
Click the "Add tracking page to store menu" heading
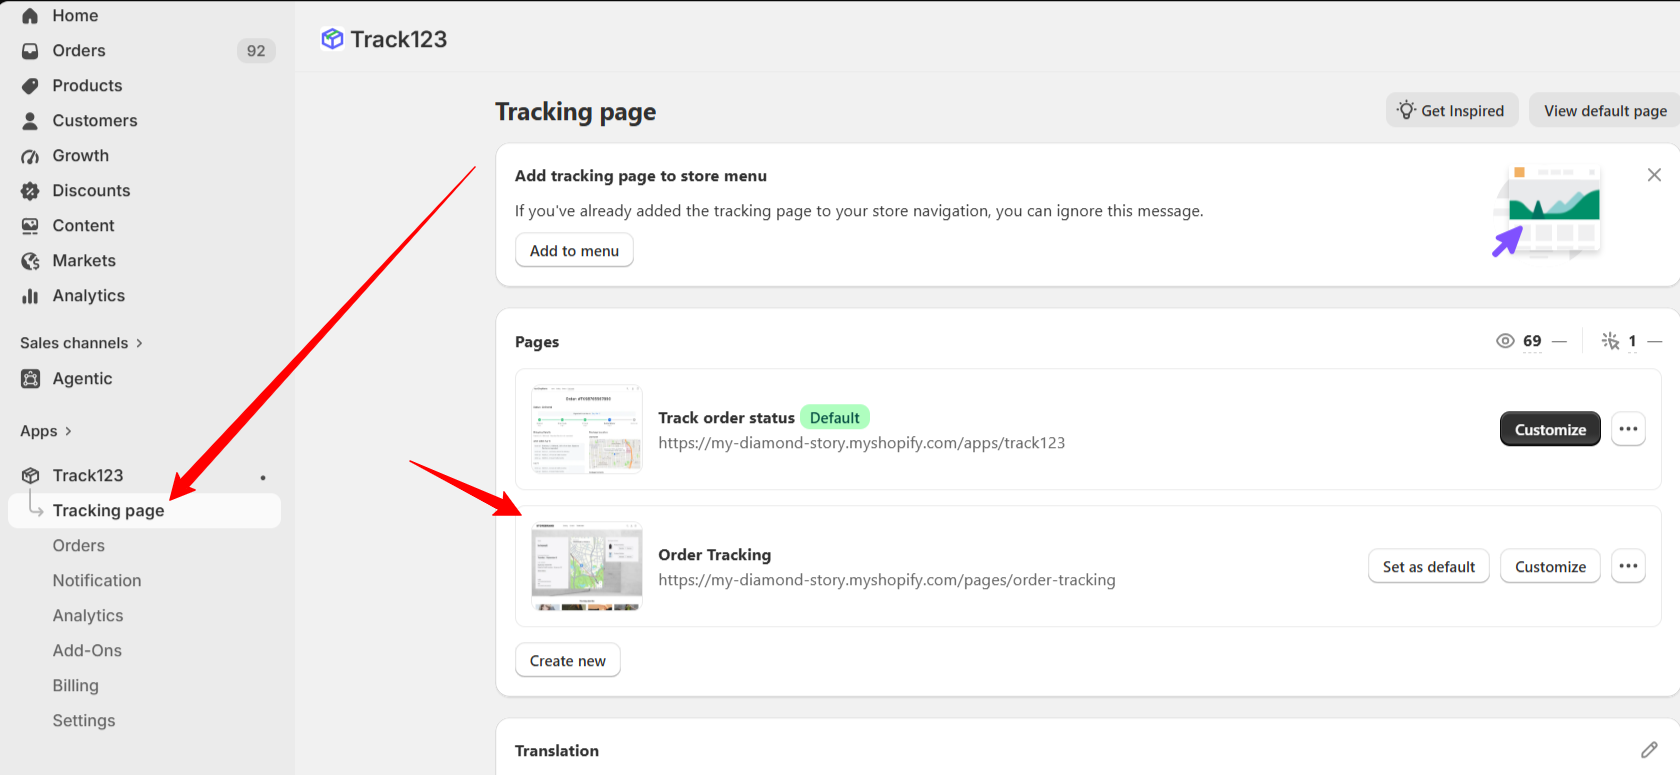(x=641, y=176)
